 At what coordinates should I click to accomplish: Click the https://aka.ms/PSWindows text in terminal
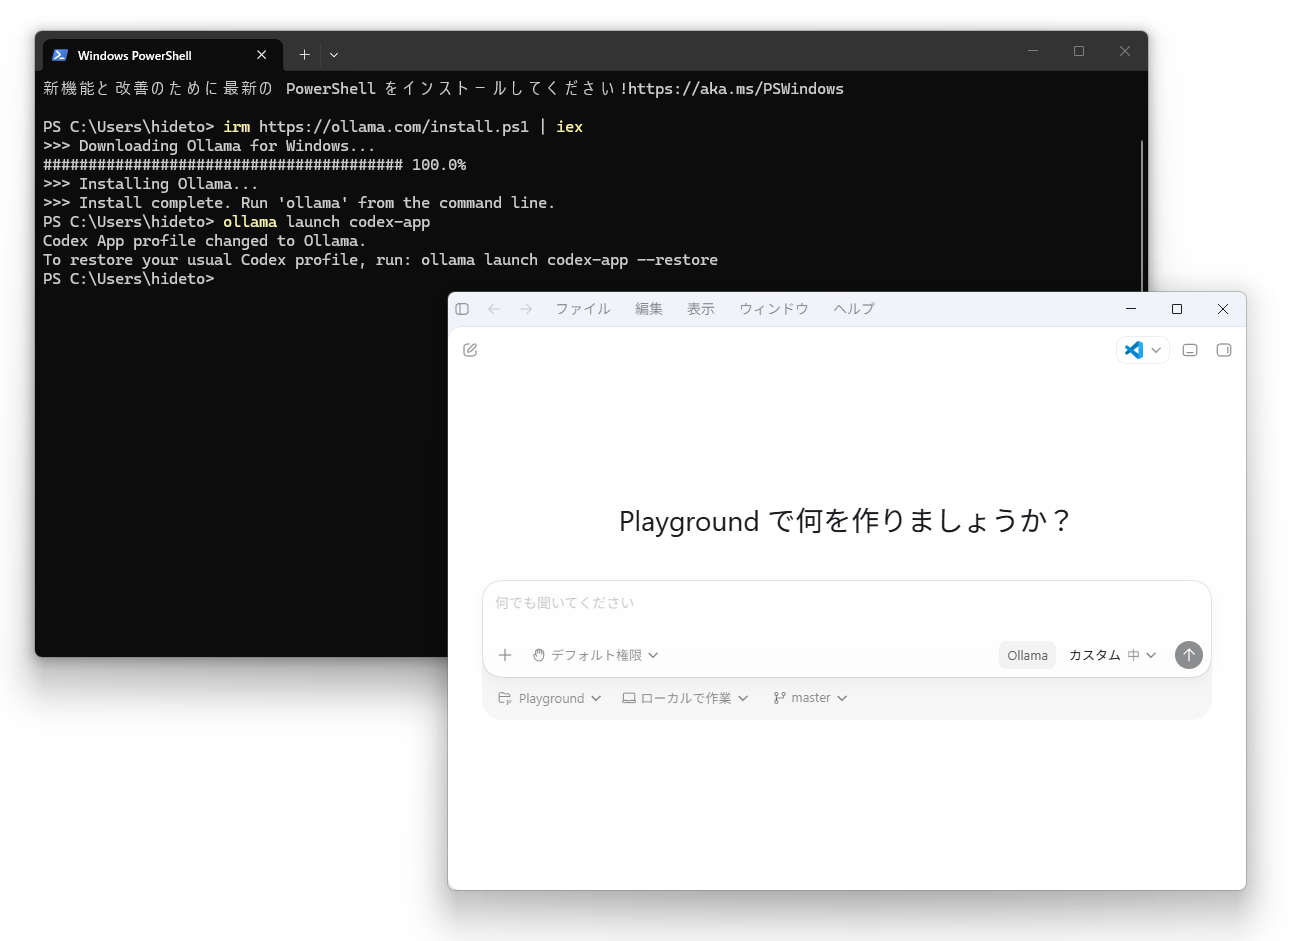736,89
